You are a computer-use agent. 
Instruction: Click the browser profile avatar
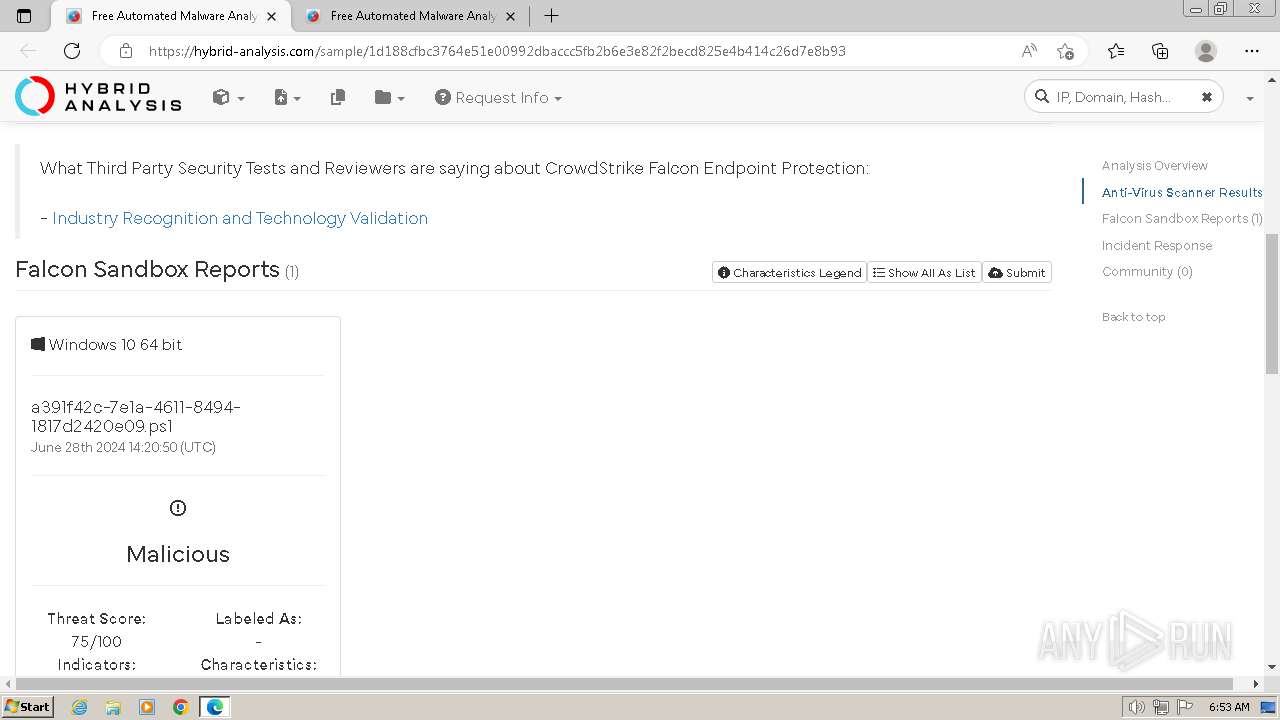[1206, 51]
